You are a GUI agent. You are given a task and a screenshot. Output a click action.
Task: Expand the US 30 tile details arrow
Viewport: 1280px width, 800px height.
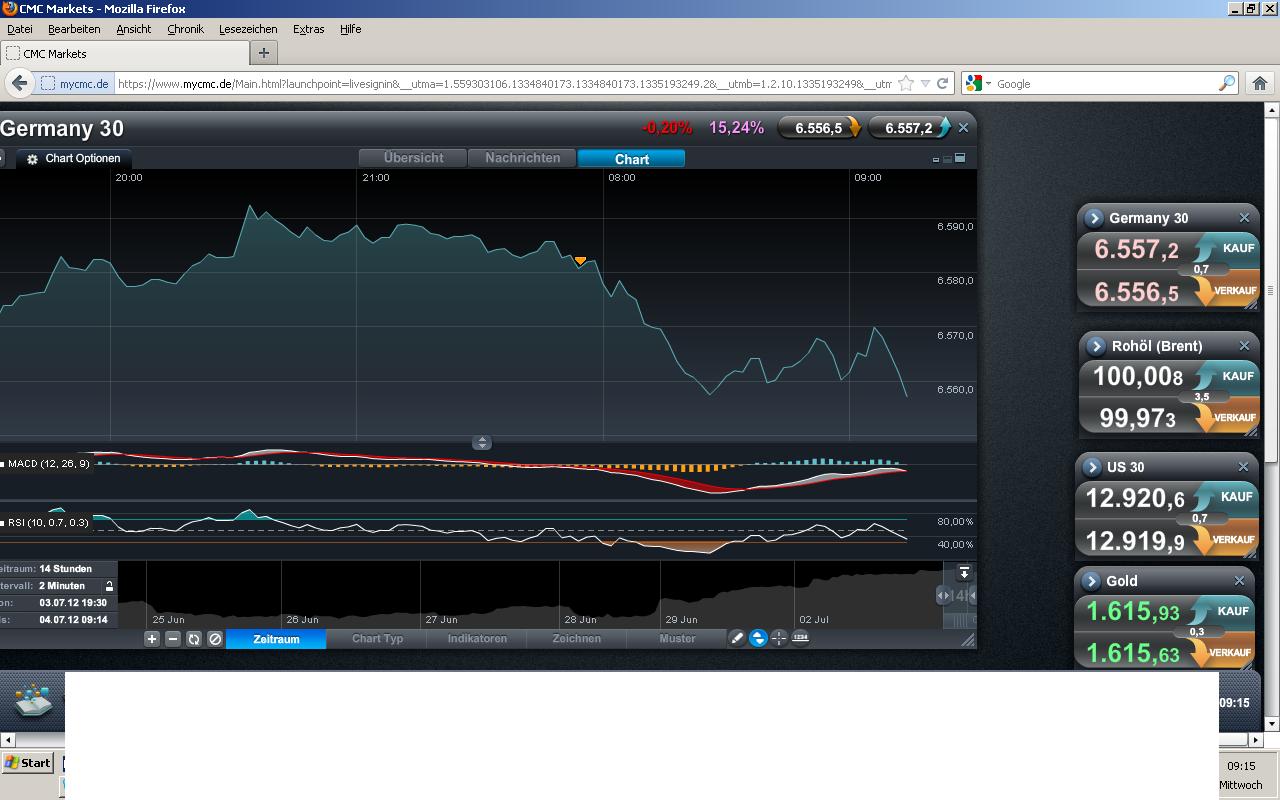click(1092, 467)
